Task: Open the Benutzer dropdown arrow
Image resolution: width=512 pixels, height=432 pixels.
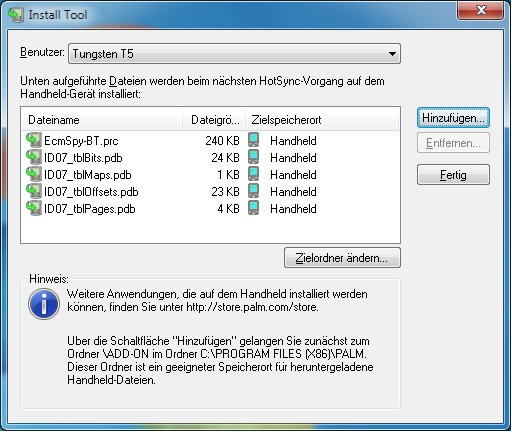Action: [392, 54]
